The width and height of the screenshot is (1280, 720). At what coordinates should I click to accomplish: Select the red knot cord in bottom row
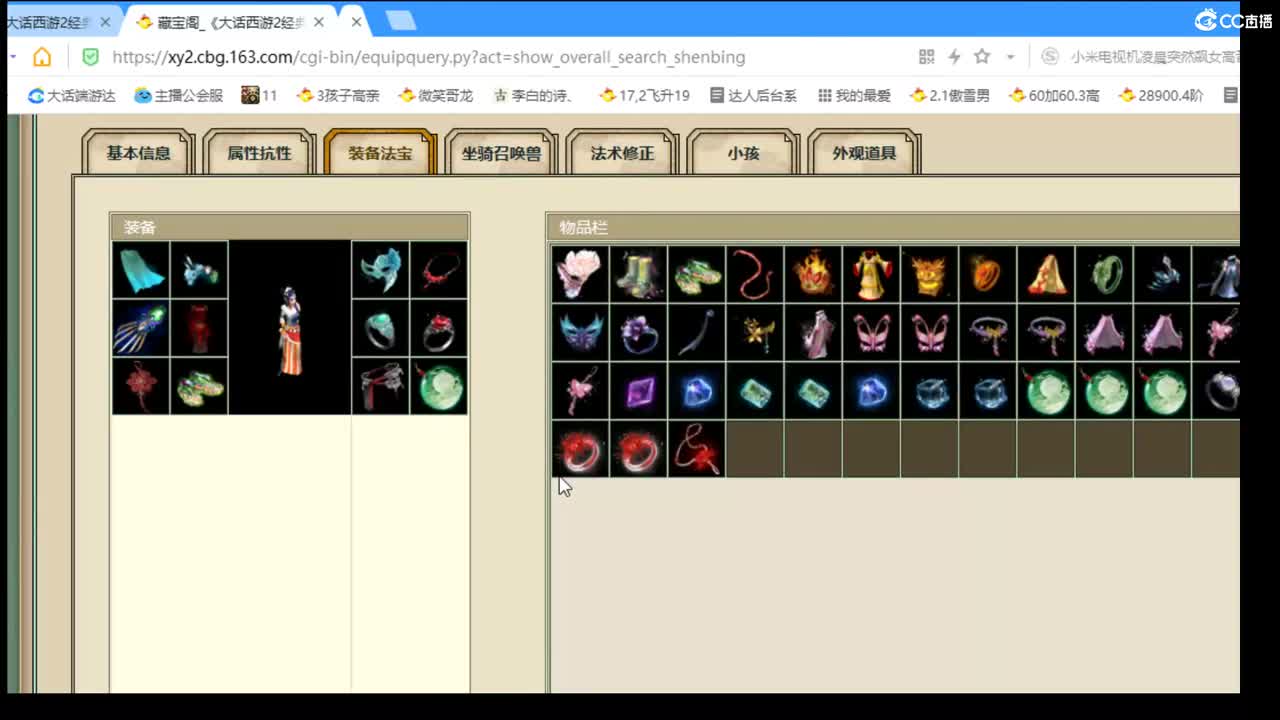tap(696, 448)
